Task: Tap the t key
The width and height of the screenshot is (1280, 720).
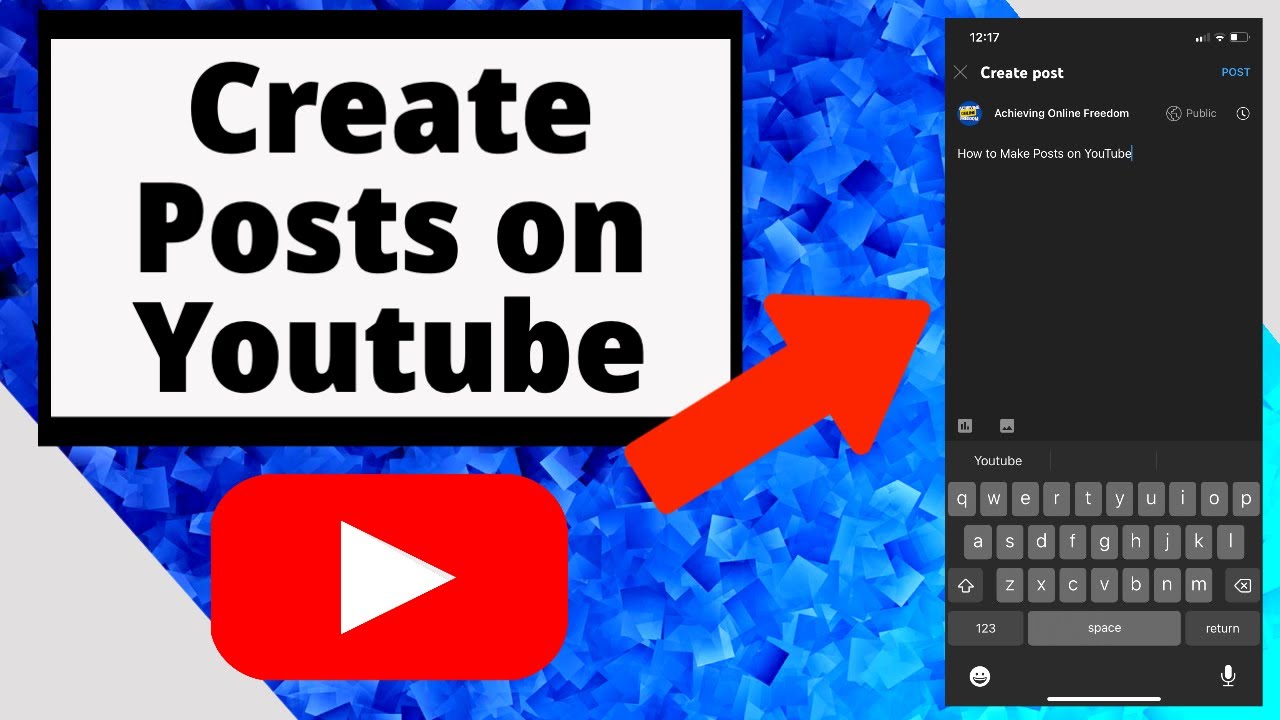Action: pyautogui.click(x=1088, y=498)
